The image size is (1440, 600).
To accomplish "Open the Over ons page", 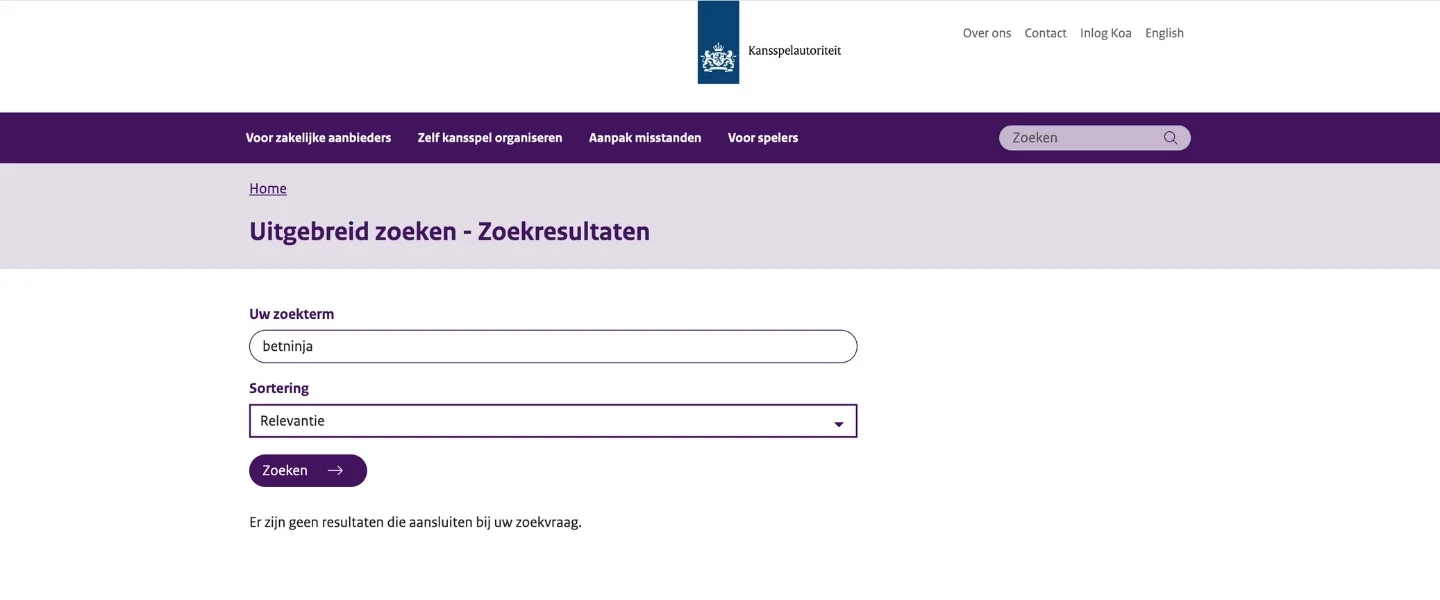I will click(986, 33).
